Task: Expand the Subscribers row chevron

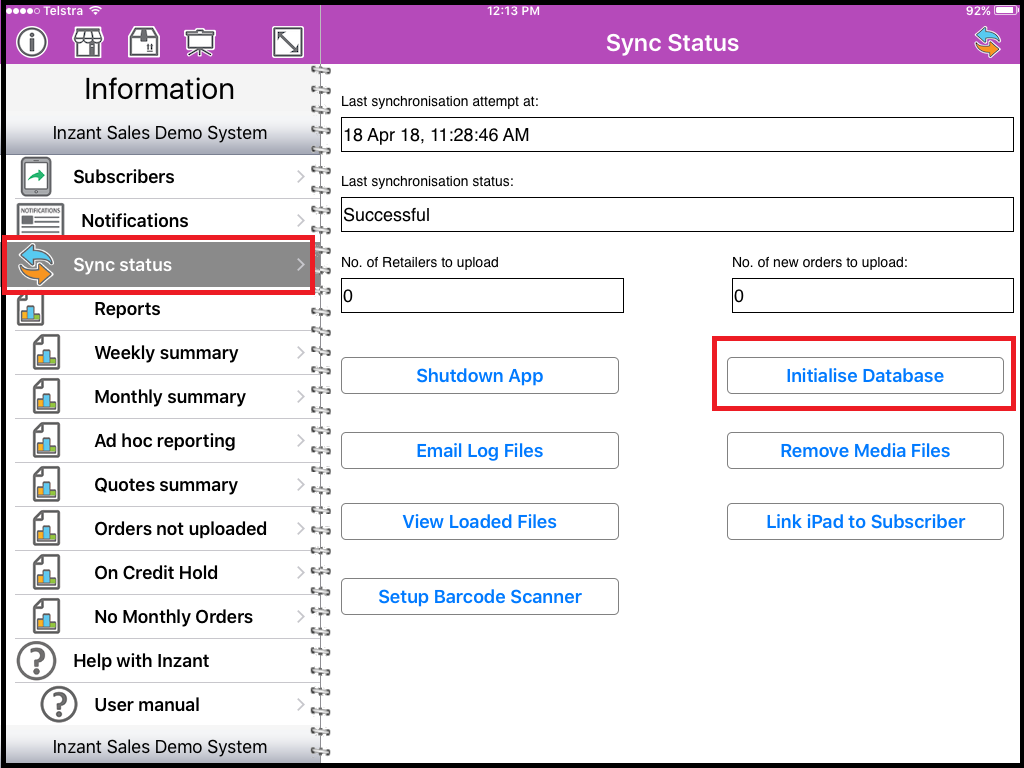Action: pos(300,176)
